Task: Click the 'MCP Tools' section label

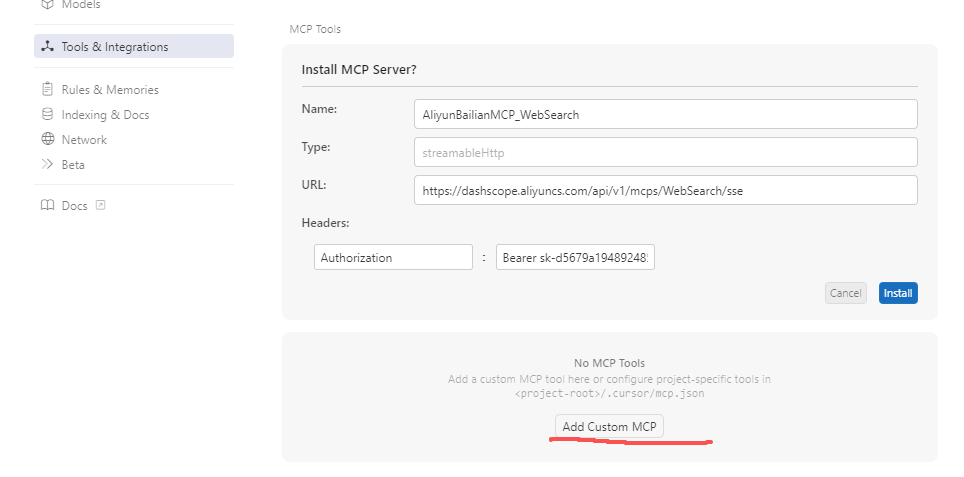Action: [315, 29]
